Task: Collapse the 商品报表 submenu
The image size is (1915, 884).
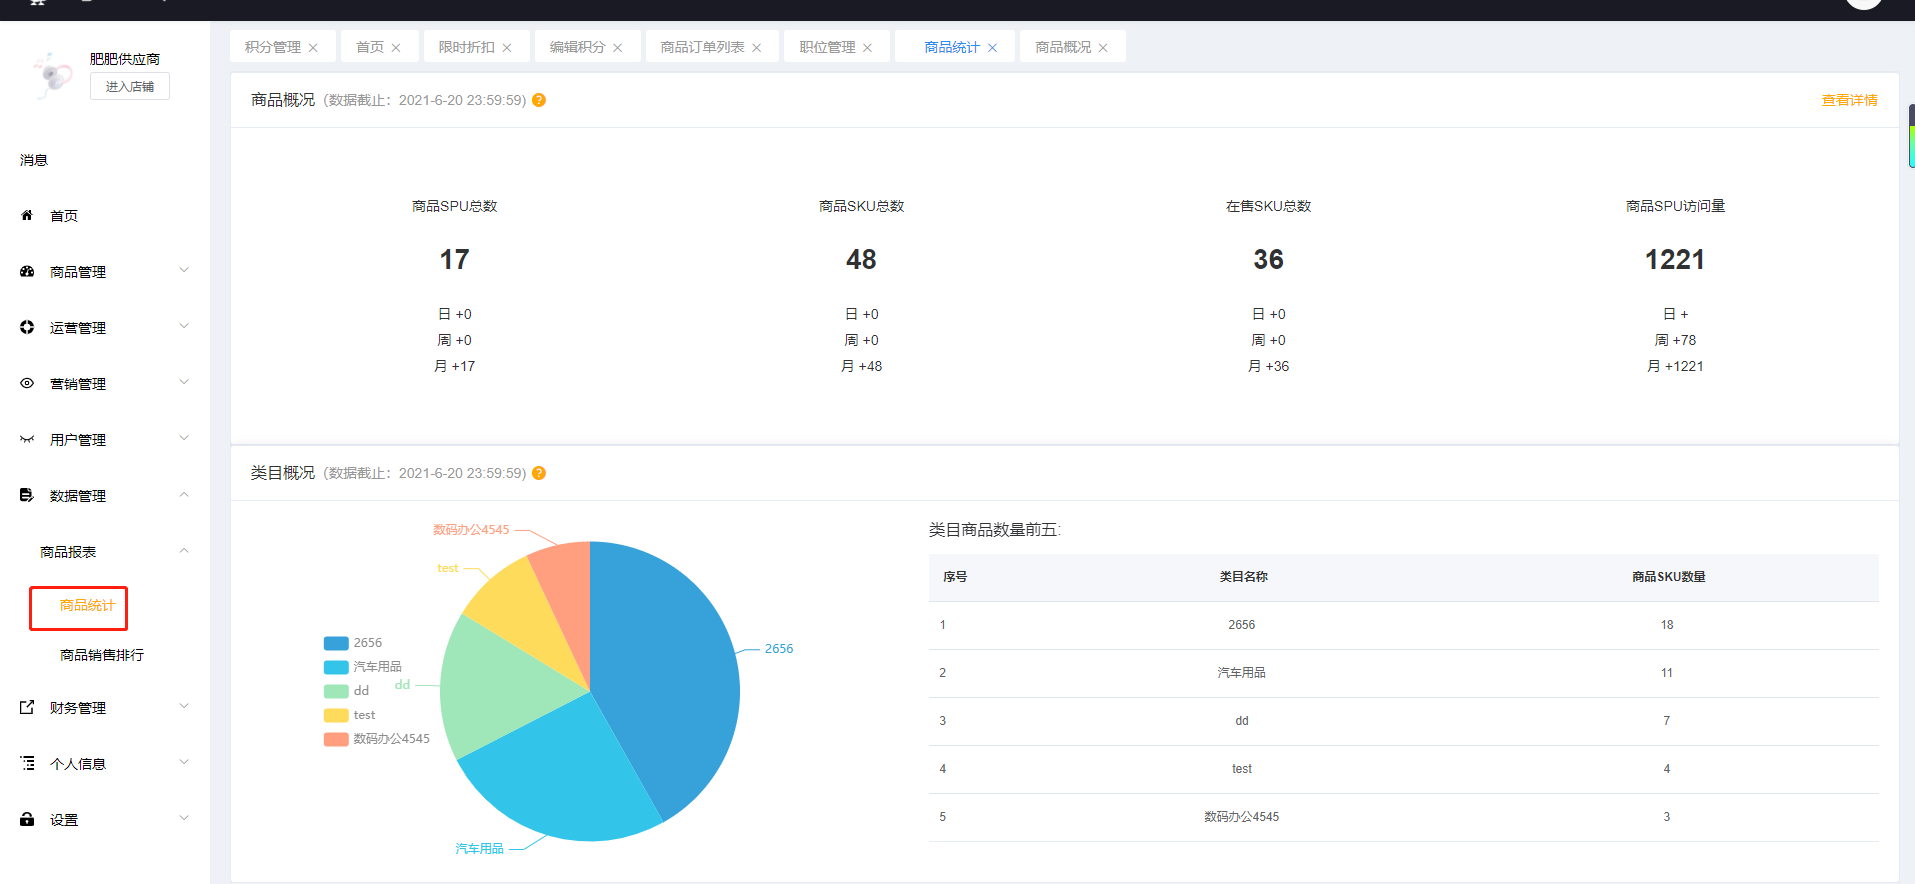Action: [x=184, y=550]
